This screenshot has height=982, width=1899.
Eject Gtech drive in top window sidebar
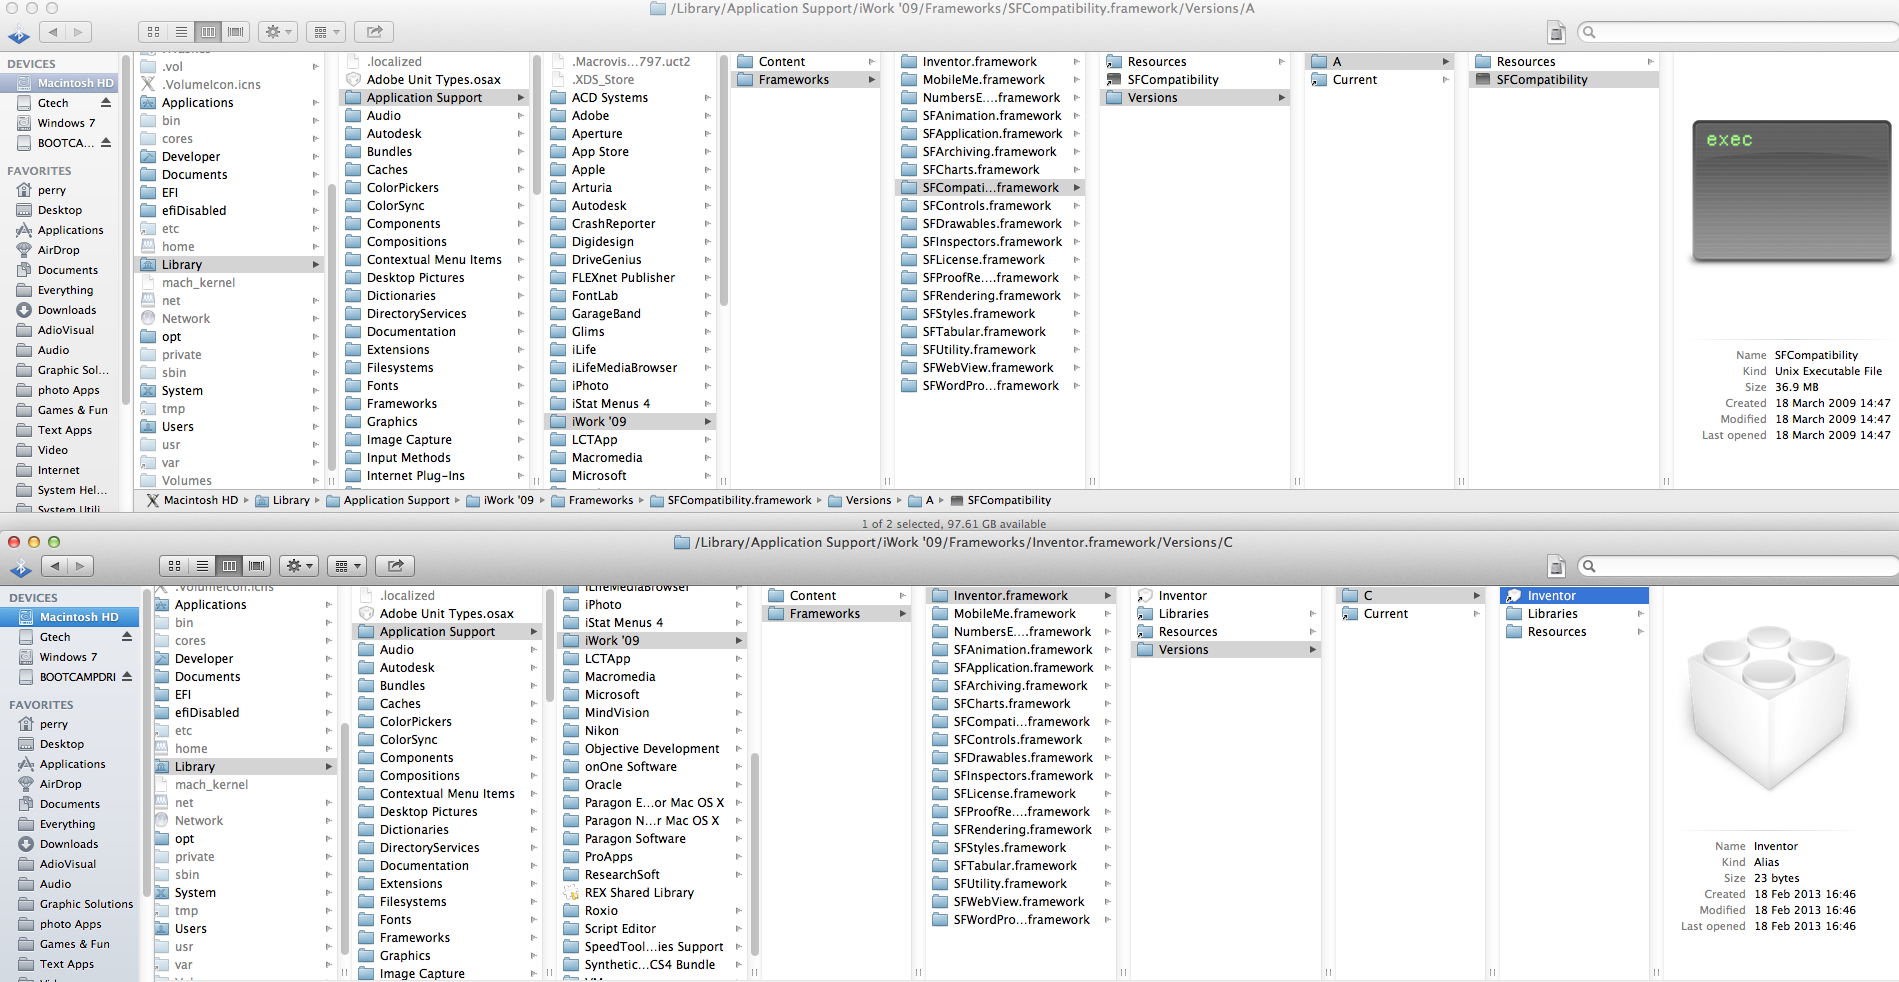[x=106, y=102]
